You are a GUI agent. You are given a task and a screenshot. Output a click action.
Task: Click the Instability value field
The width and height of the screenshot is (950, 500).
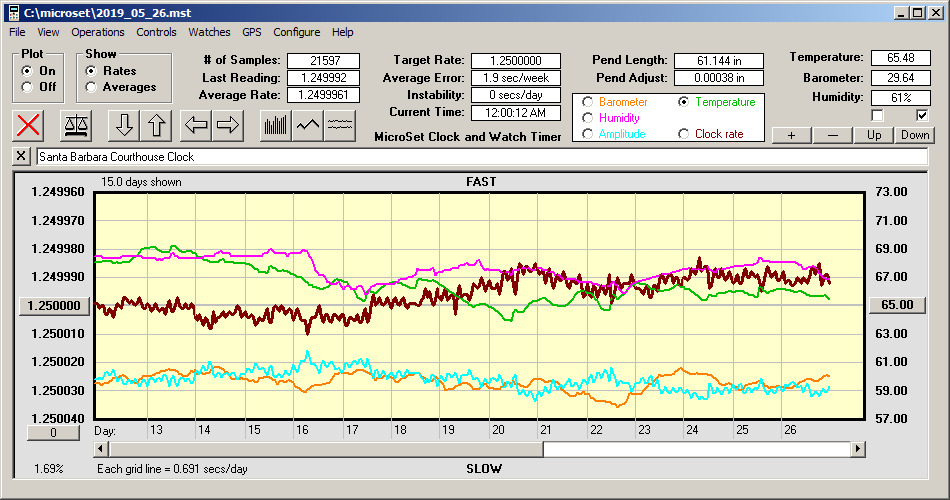tap(516, 95)
